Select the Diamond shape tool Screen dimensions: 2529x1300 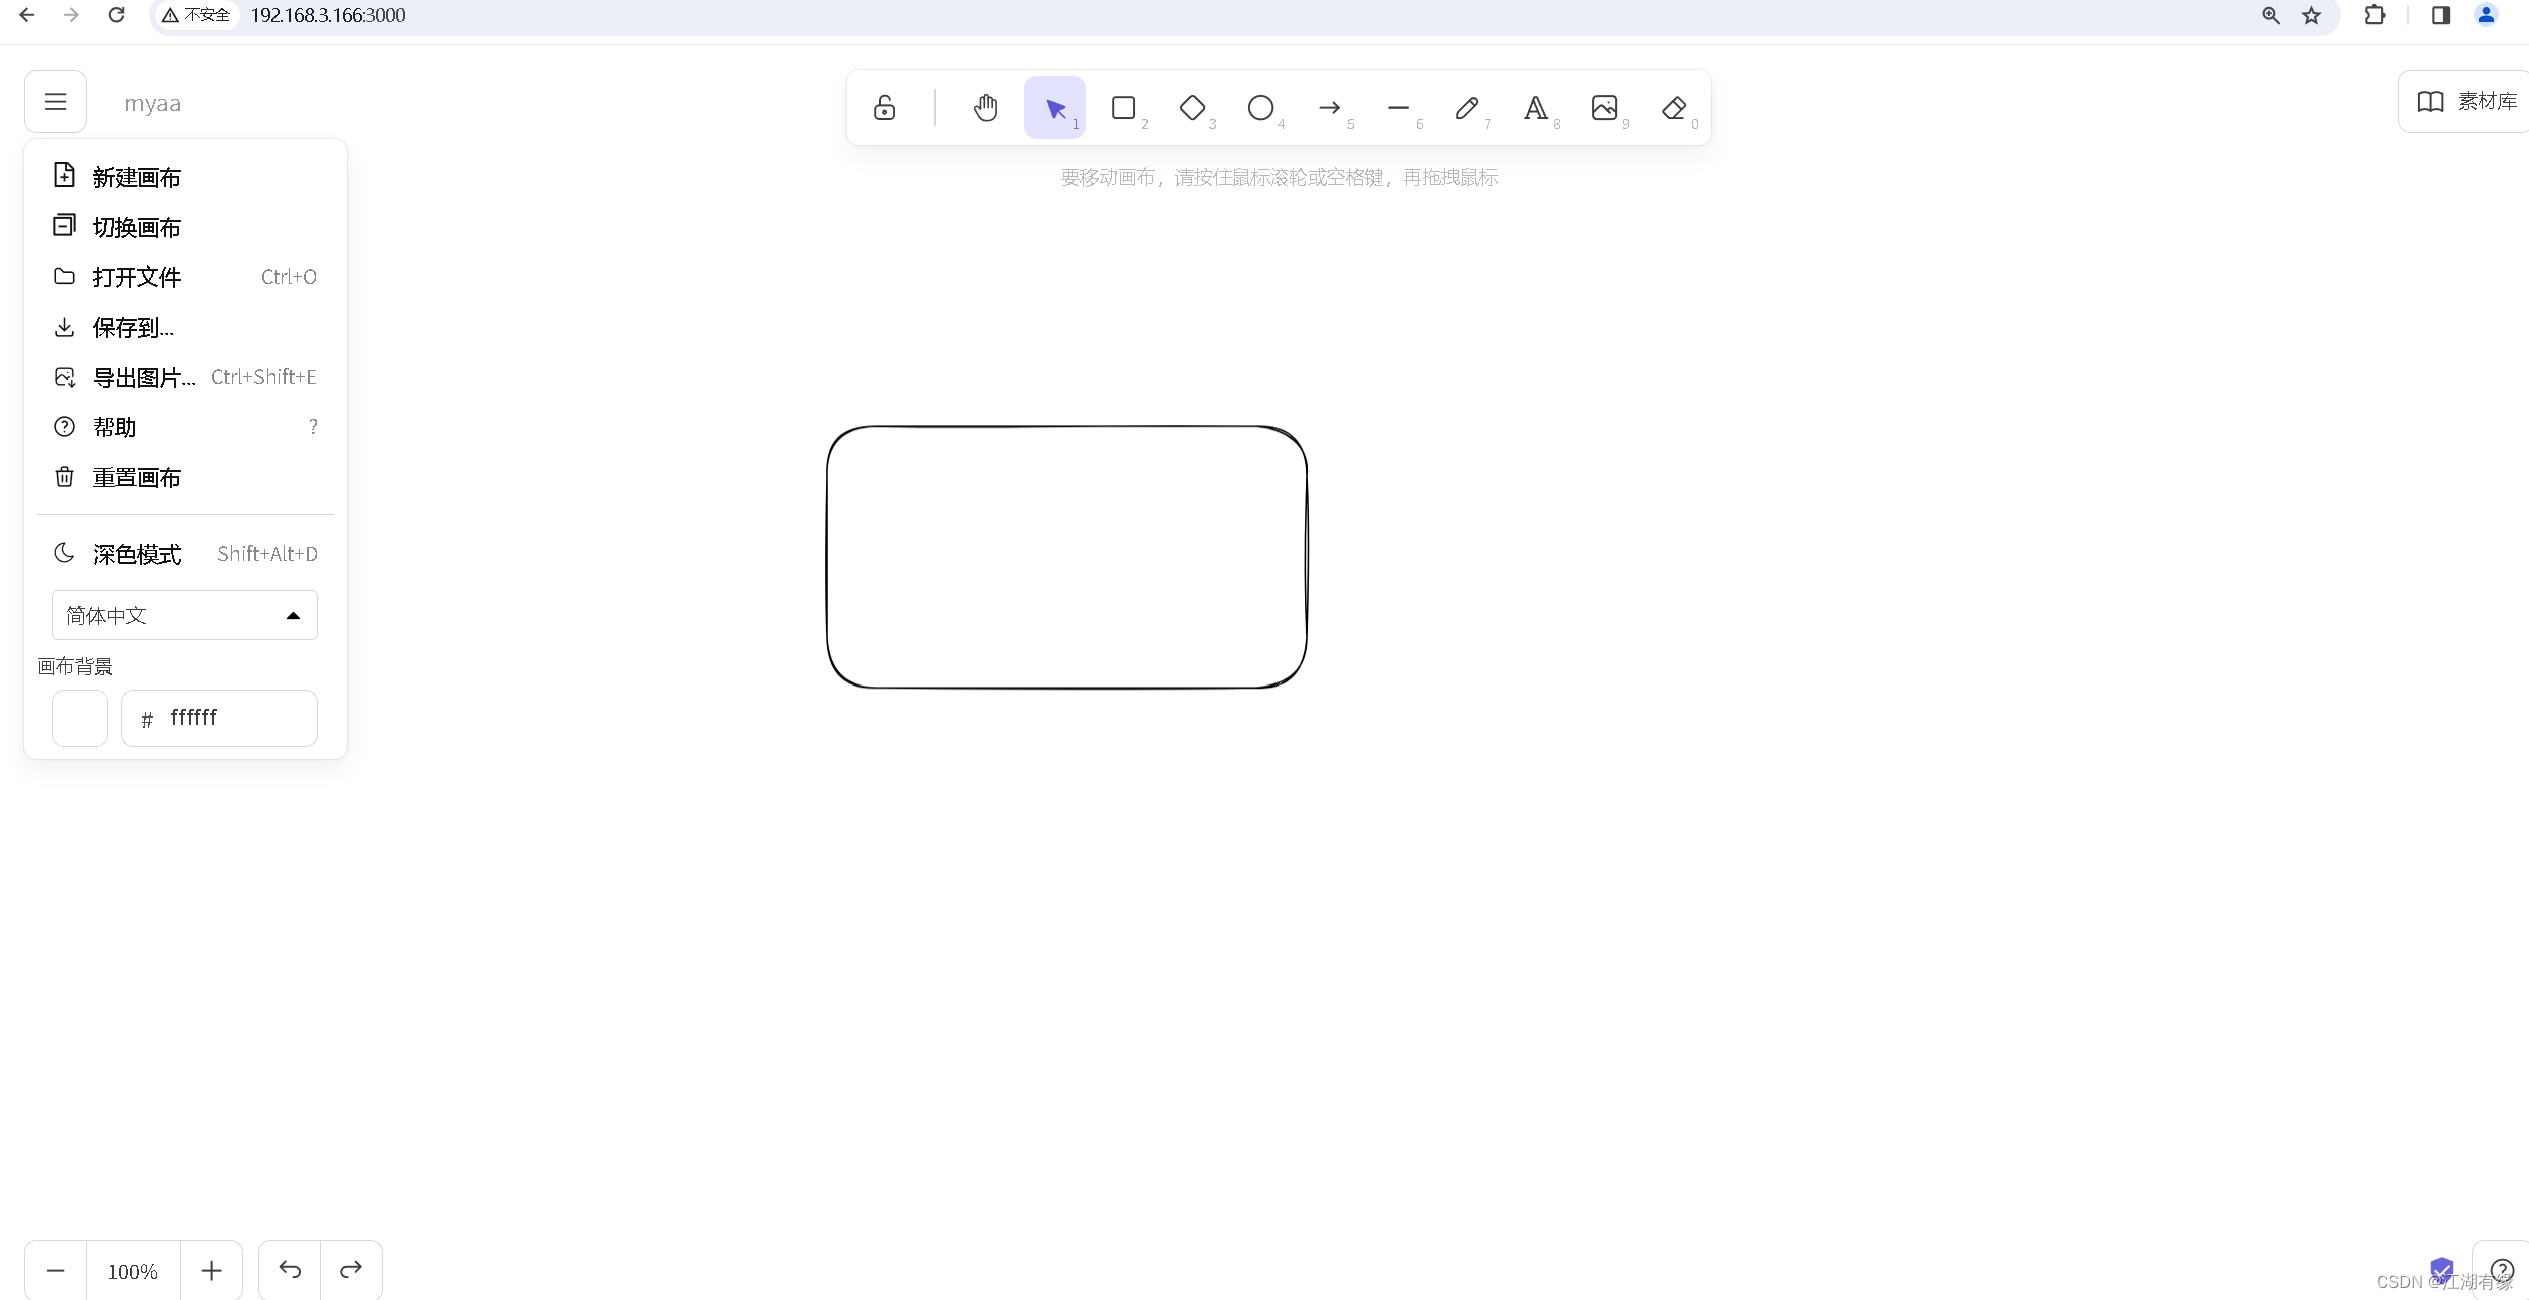[1192, 108]
